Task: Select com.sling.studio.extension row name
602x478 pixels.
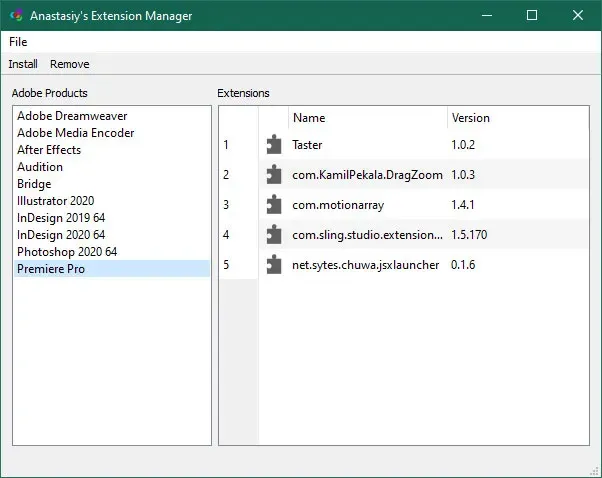Action: (x=367, y=235)
